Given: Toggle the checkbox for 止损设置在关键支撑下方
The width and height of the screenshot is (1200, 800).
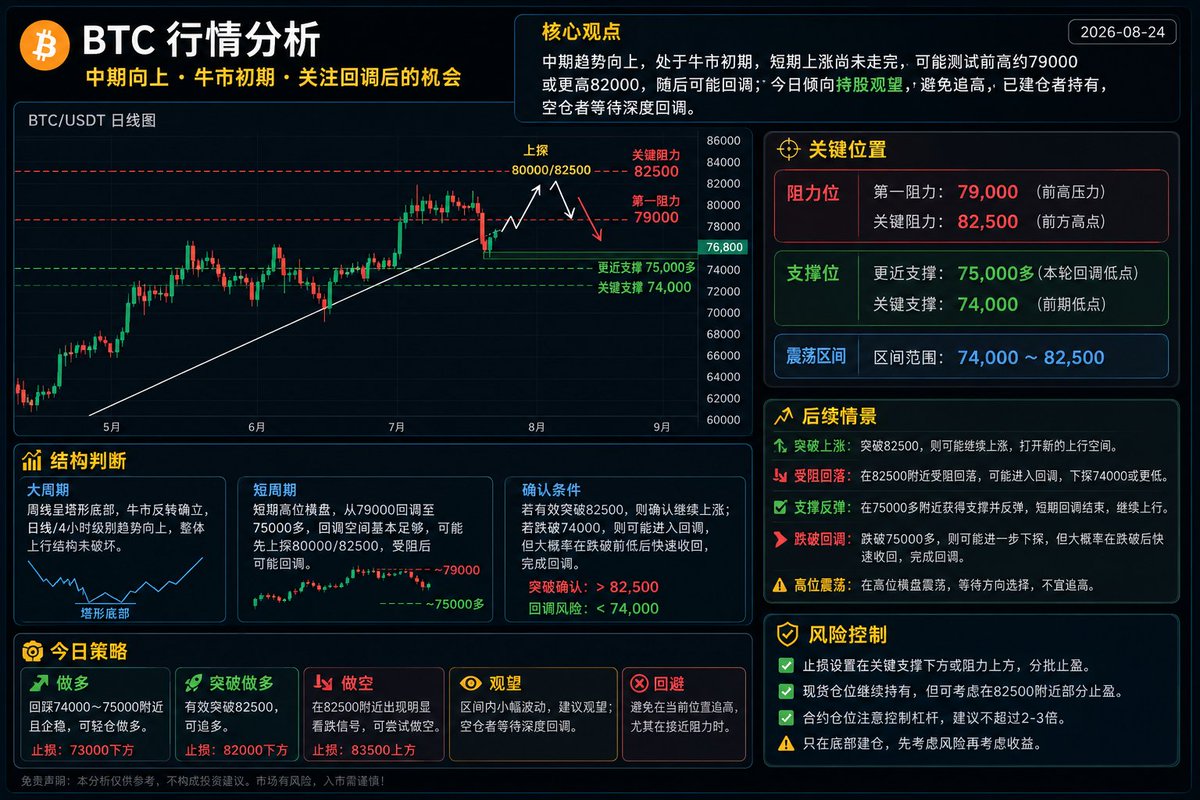Looking at the screenshot, I should [786, 665].
